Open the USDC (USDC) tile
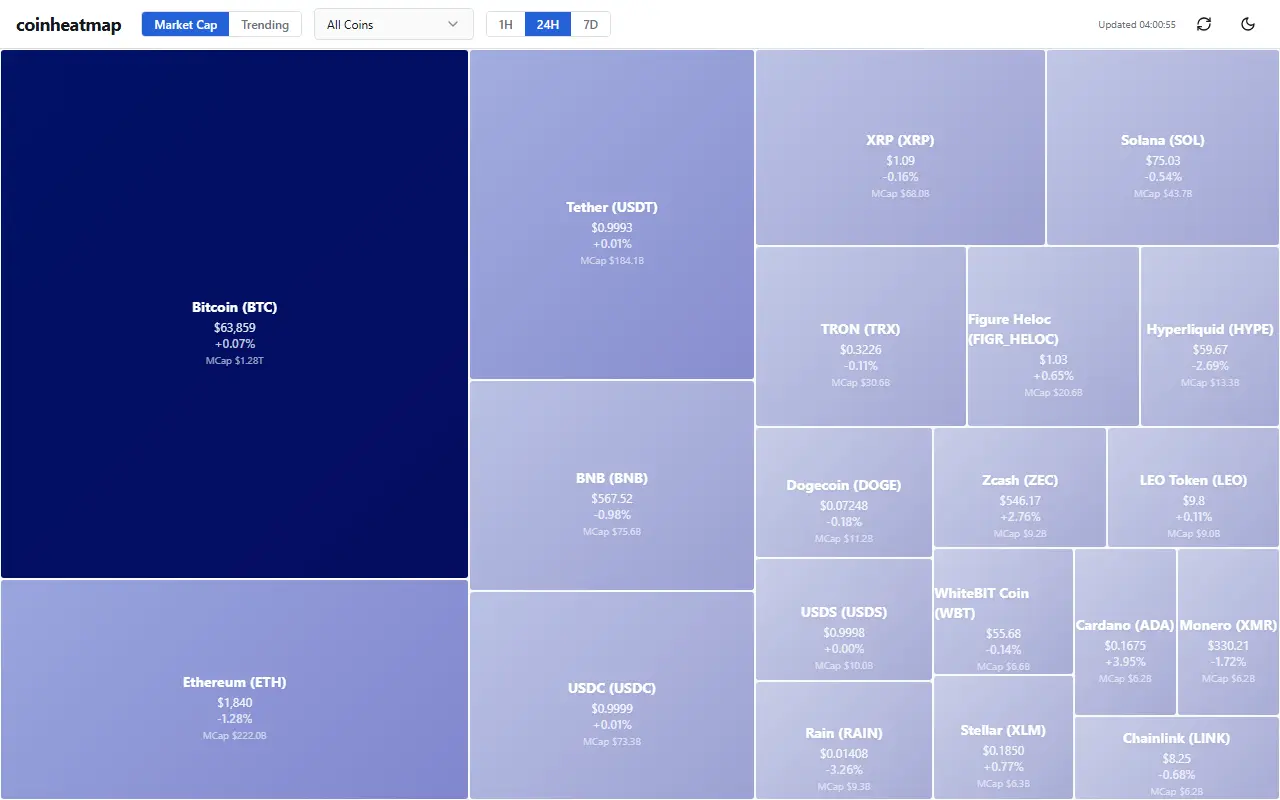Image resolution: width=1280 pixels, height=800 pixels. click(x=612, y=695)
